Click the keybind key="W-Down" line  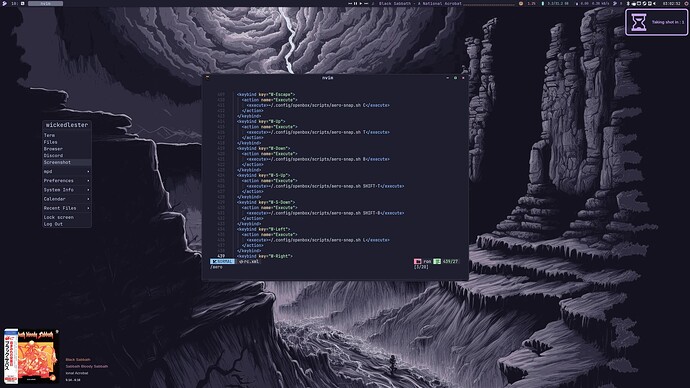click(x=263, y=148)
